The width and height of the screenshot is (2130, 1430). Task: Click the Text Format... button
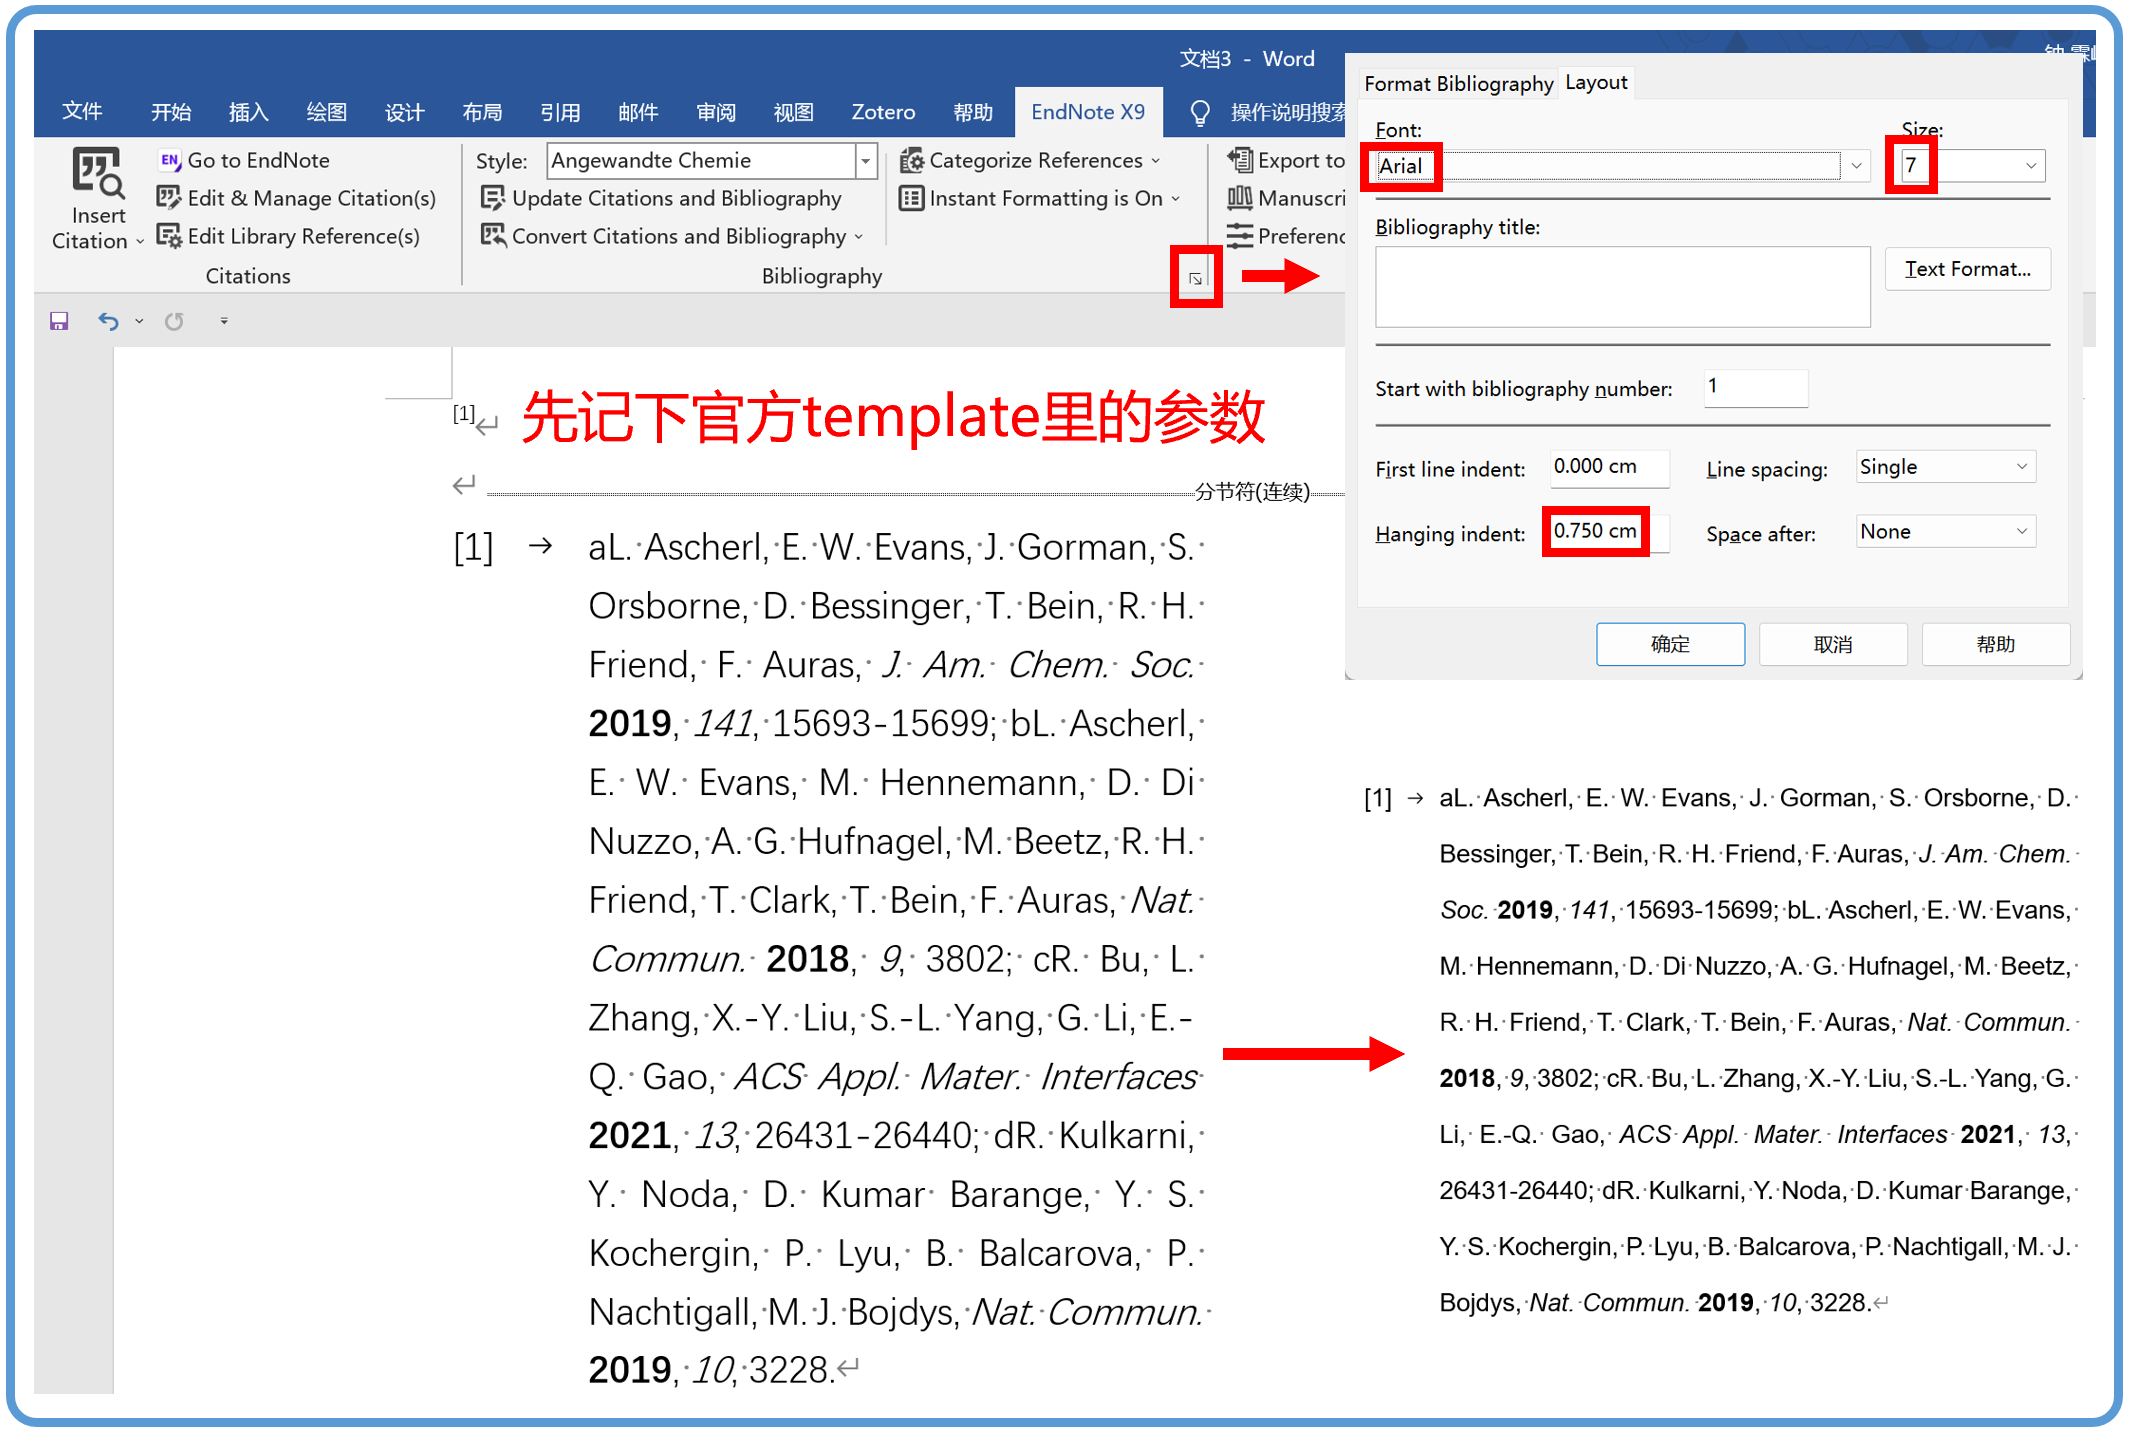coord(1967,268)
